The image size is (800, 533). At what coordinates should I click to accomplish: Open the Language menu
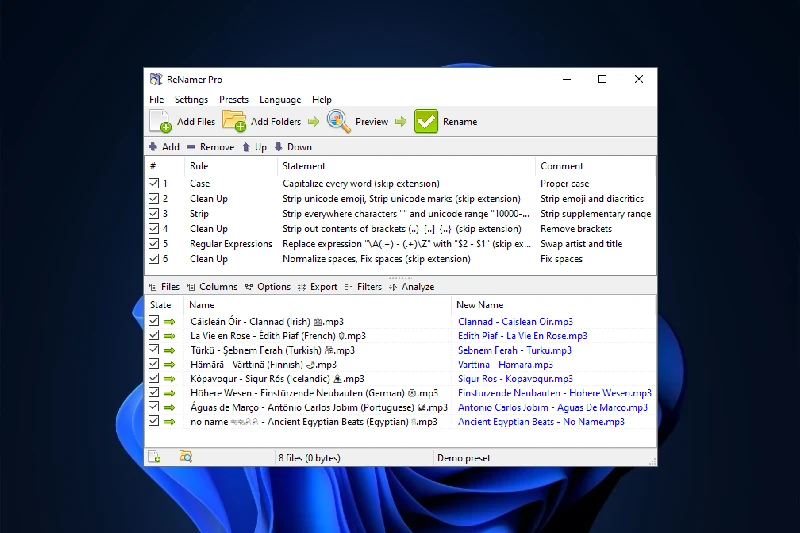280,99
